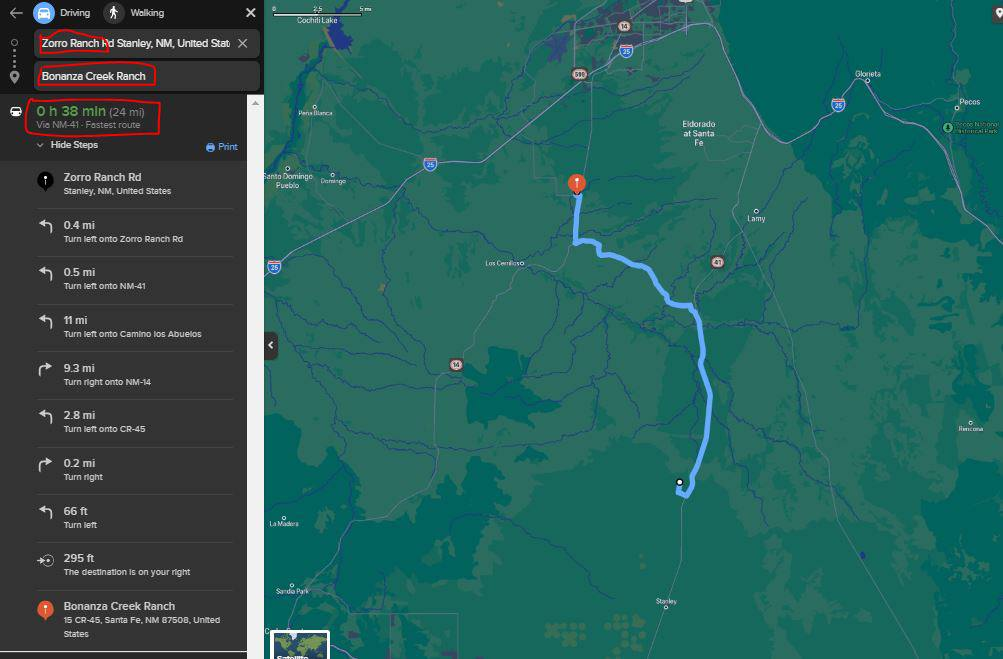Click the Print link
The width and height of the screenshot is (1003, 659).
tap(228, 147)
